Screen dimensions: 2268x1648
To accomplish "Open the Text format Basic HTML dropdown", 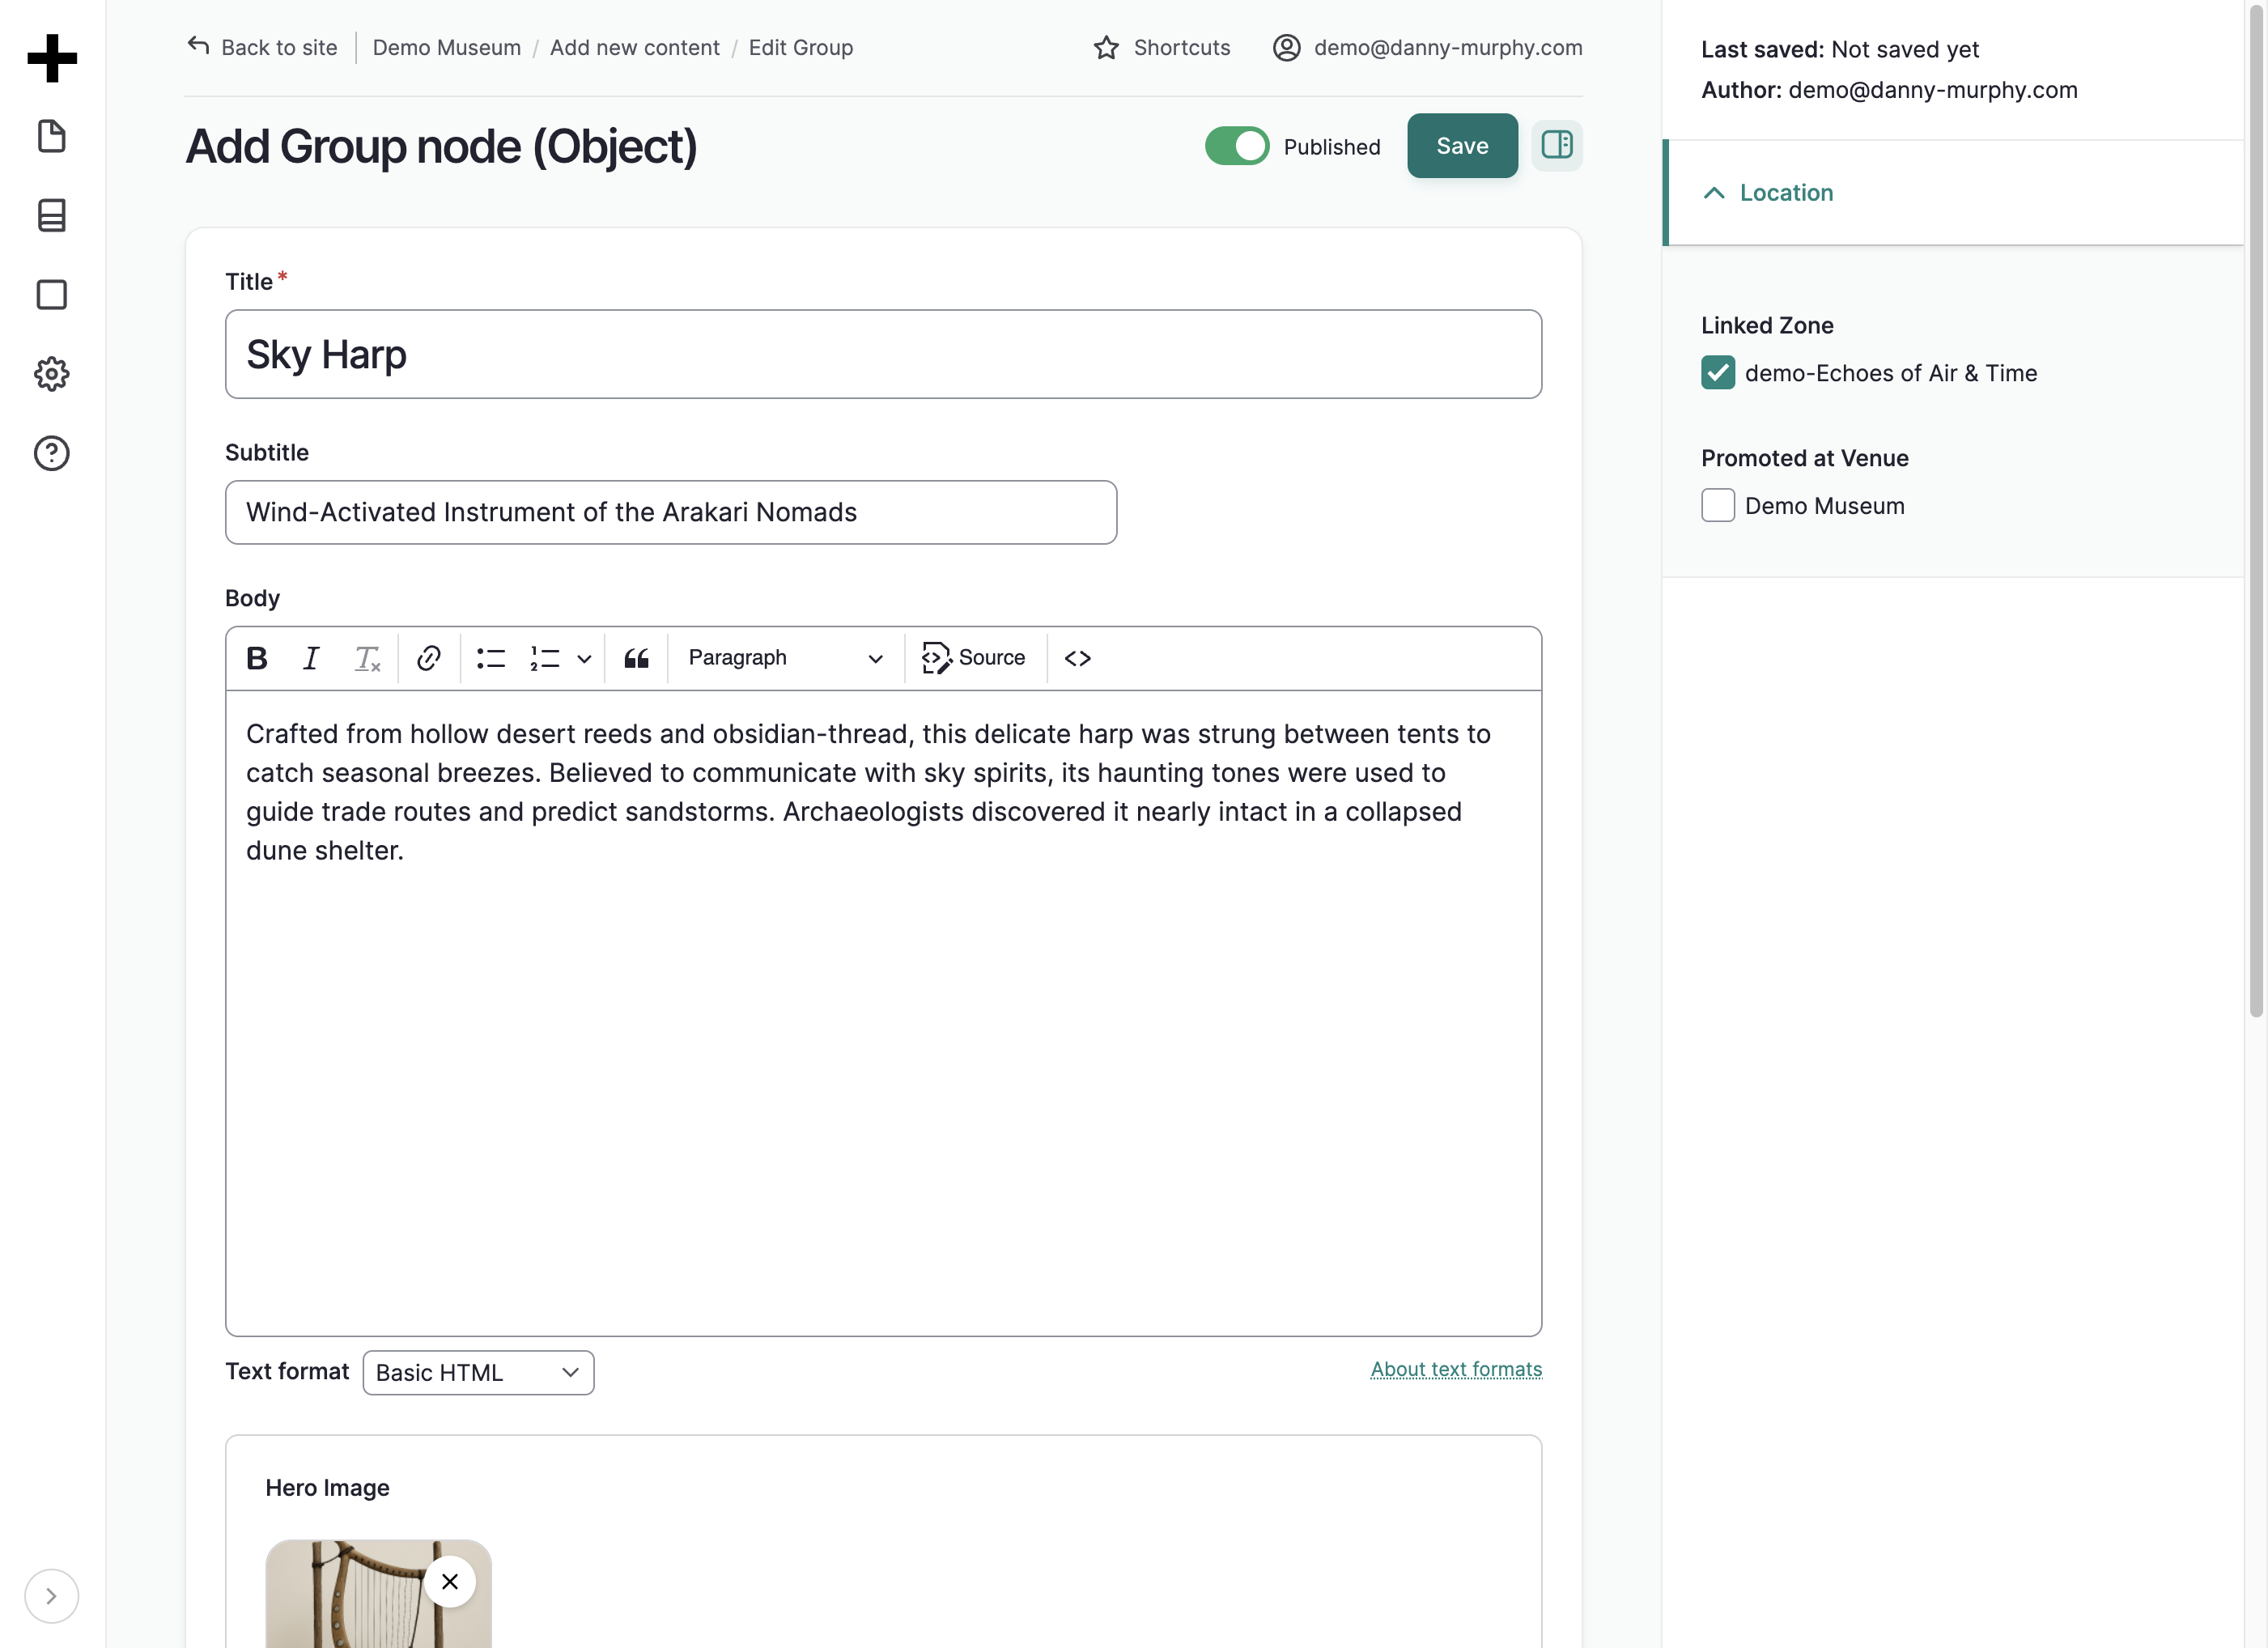I will pos(478,1373).
